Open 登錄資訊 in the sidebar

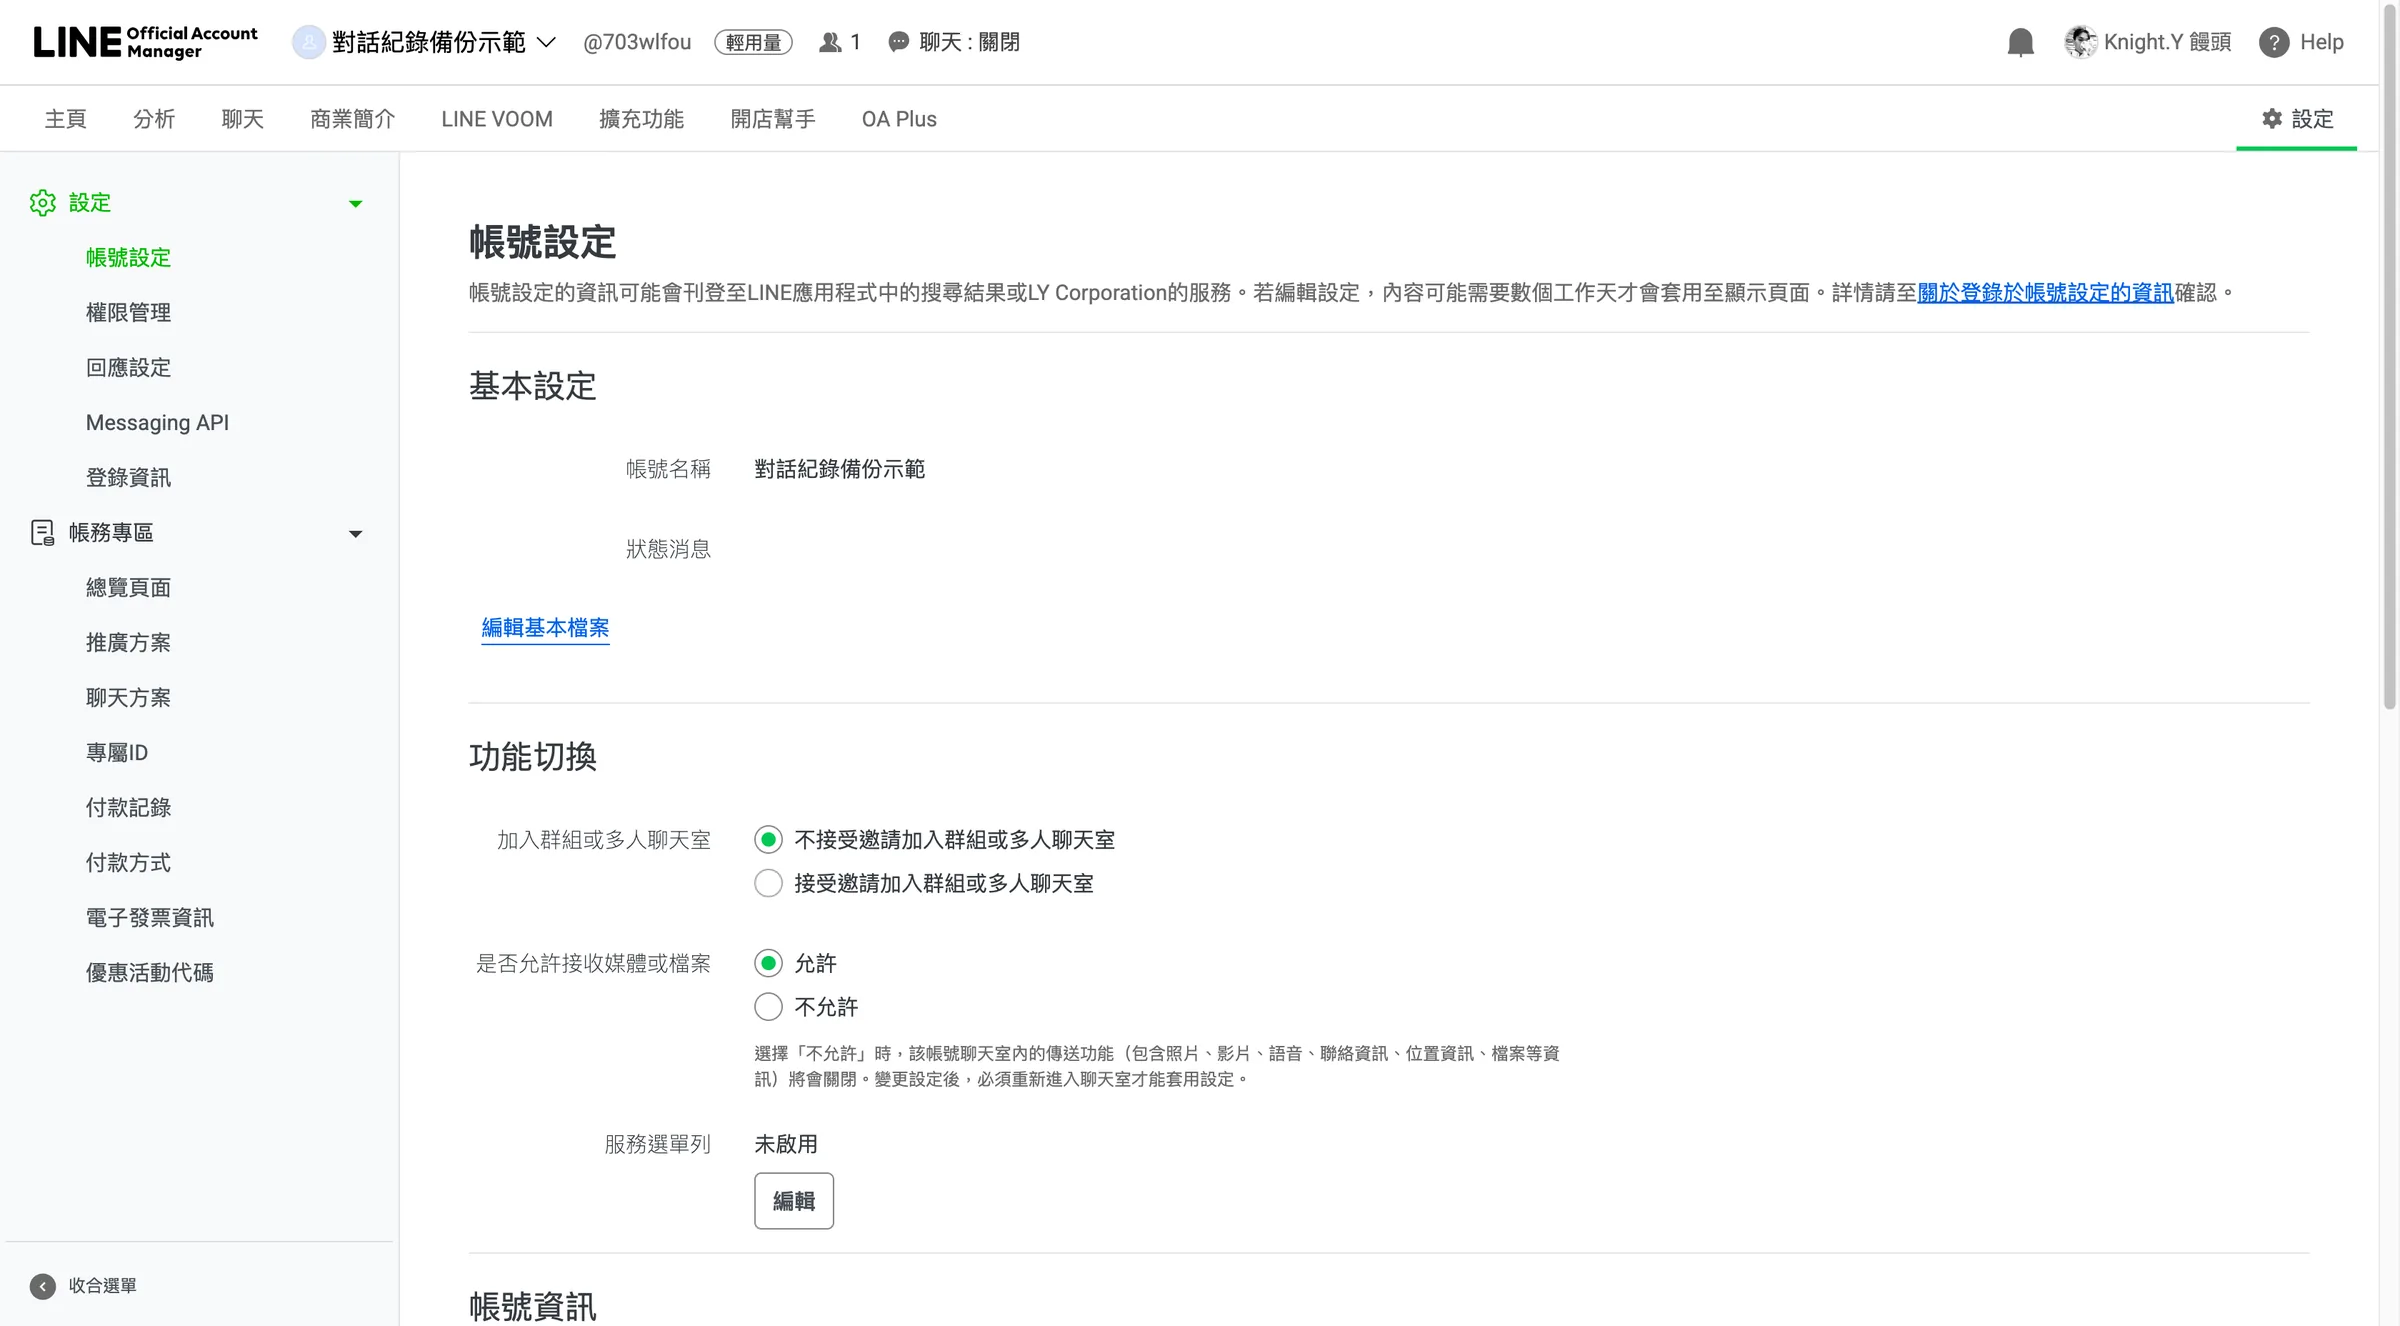(x=128, y=478)
